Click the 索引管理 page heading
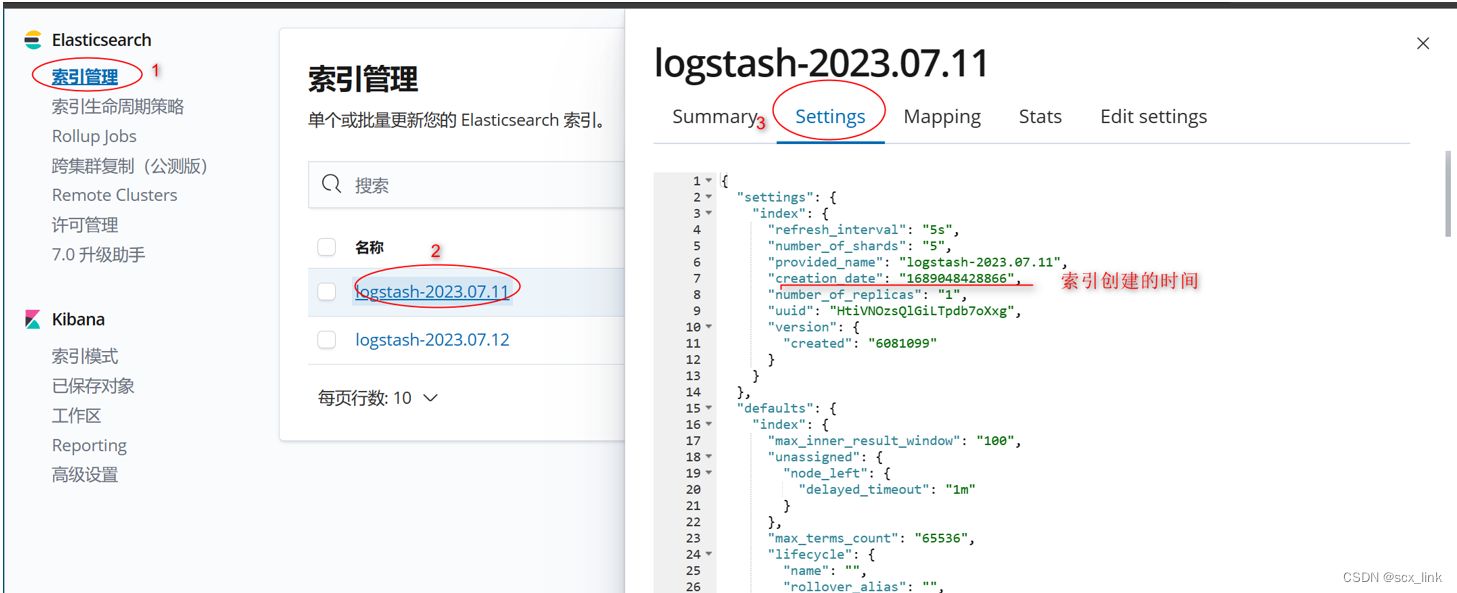 (363, 79)
